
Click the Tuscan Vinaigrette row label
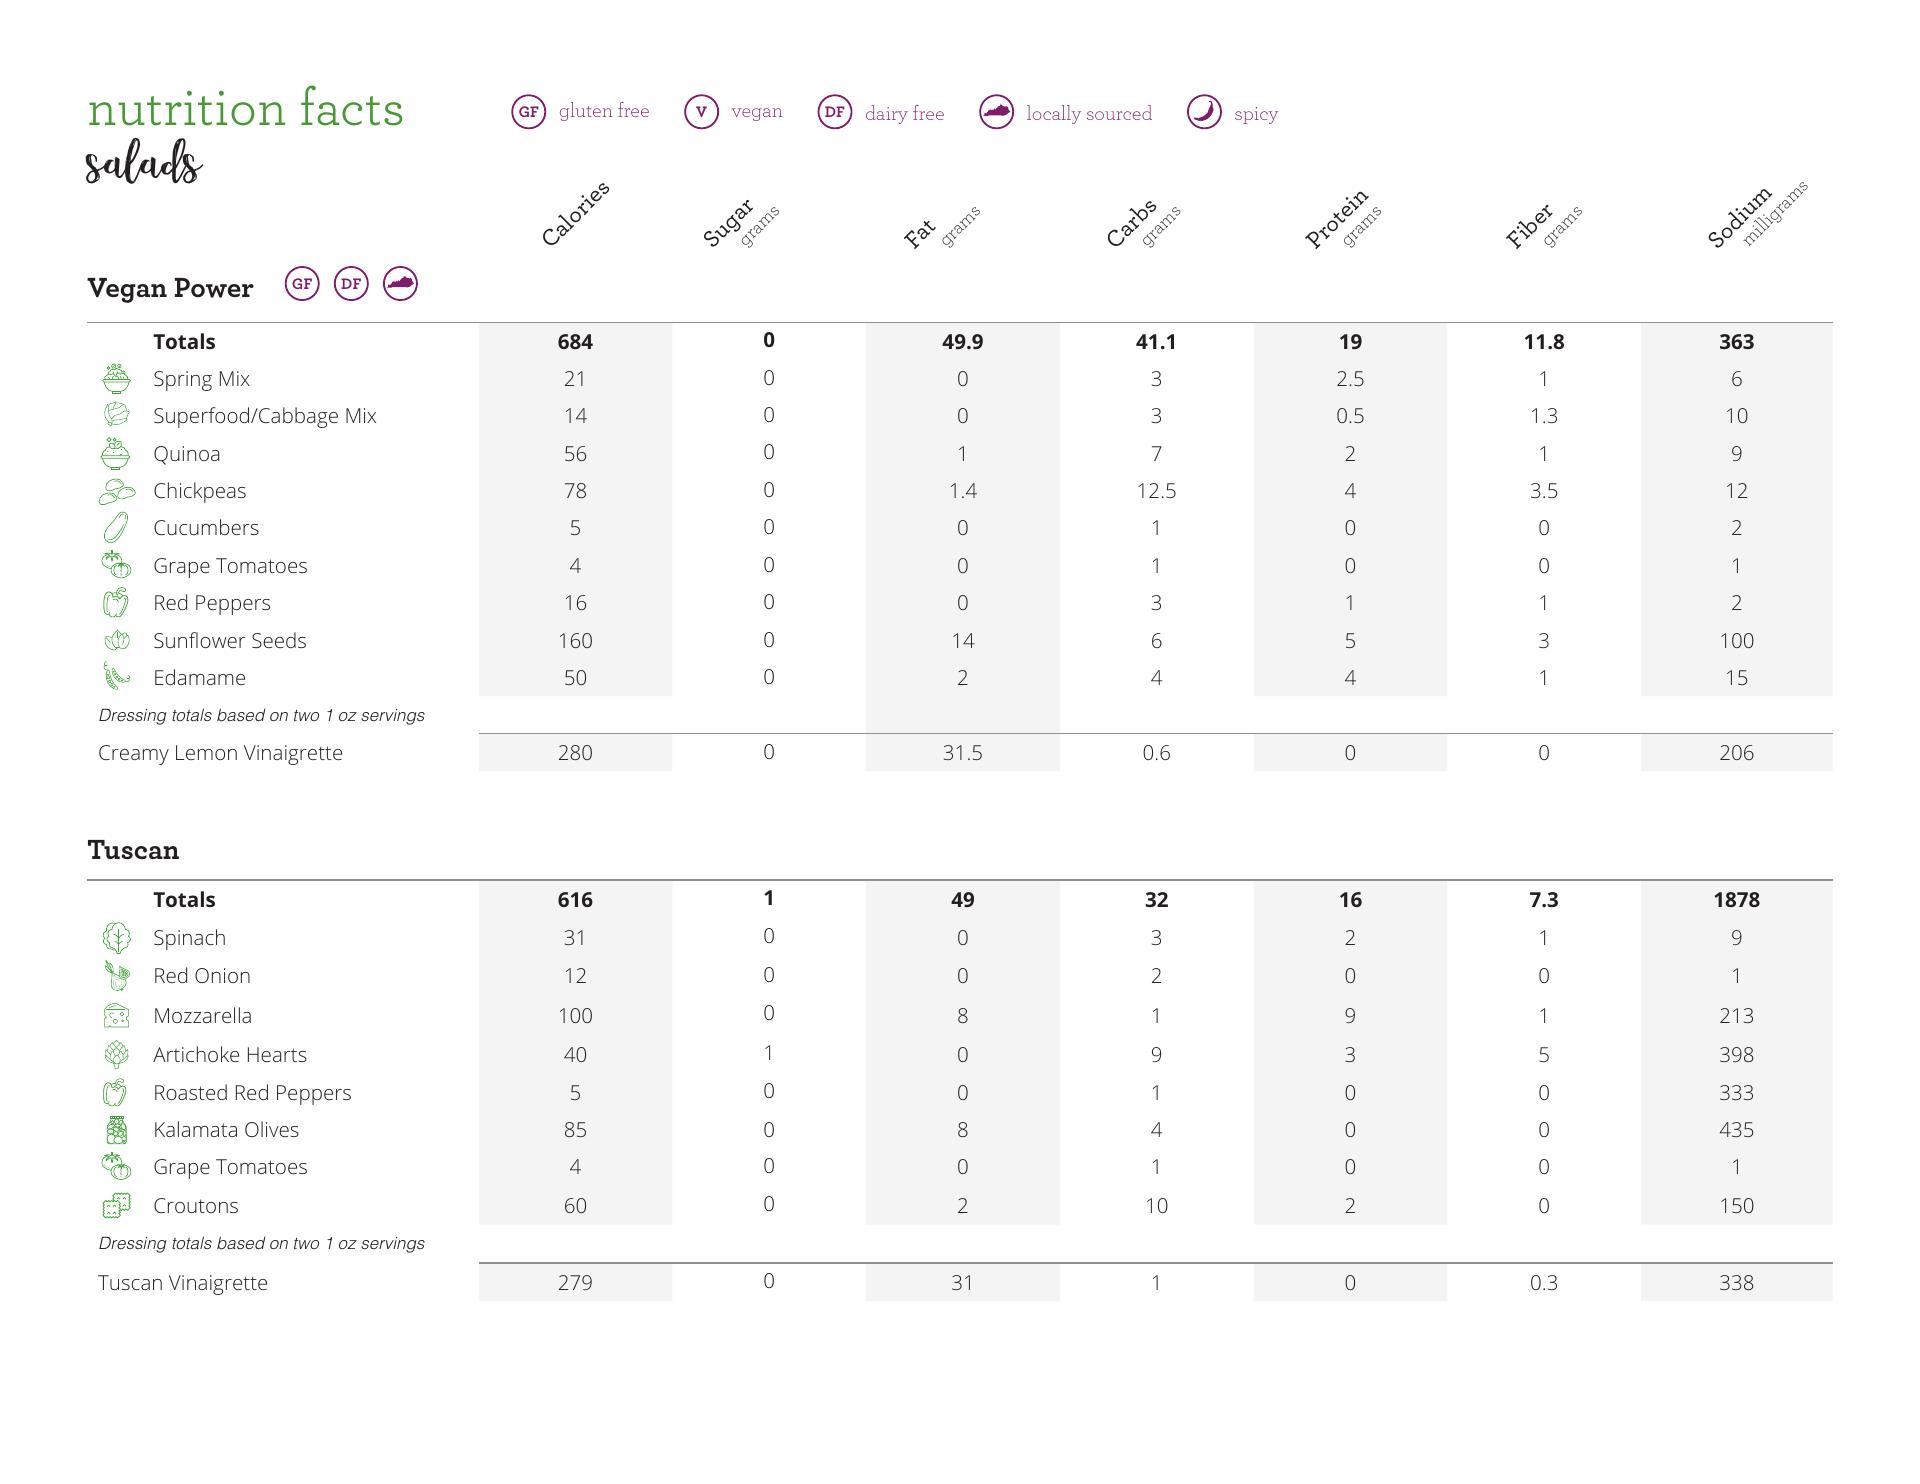183,1283
